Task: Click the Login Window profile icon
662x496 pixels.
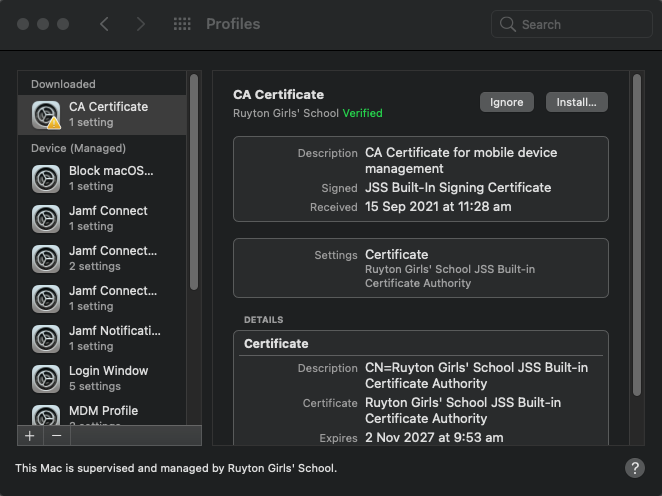Action: [46, 379]
